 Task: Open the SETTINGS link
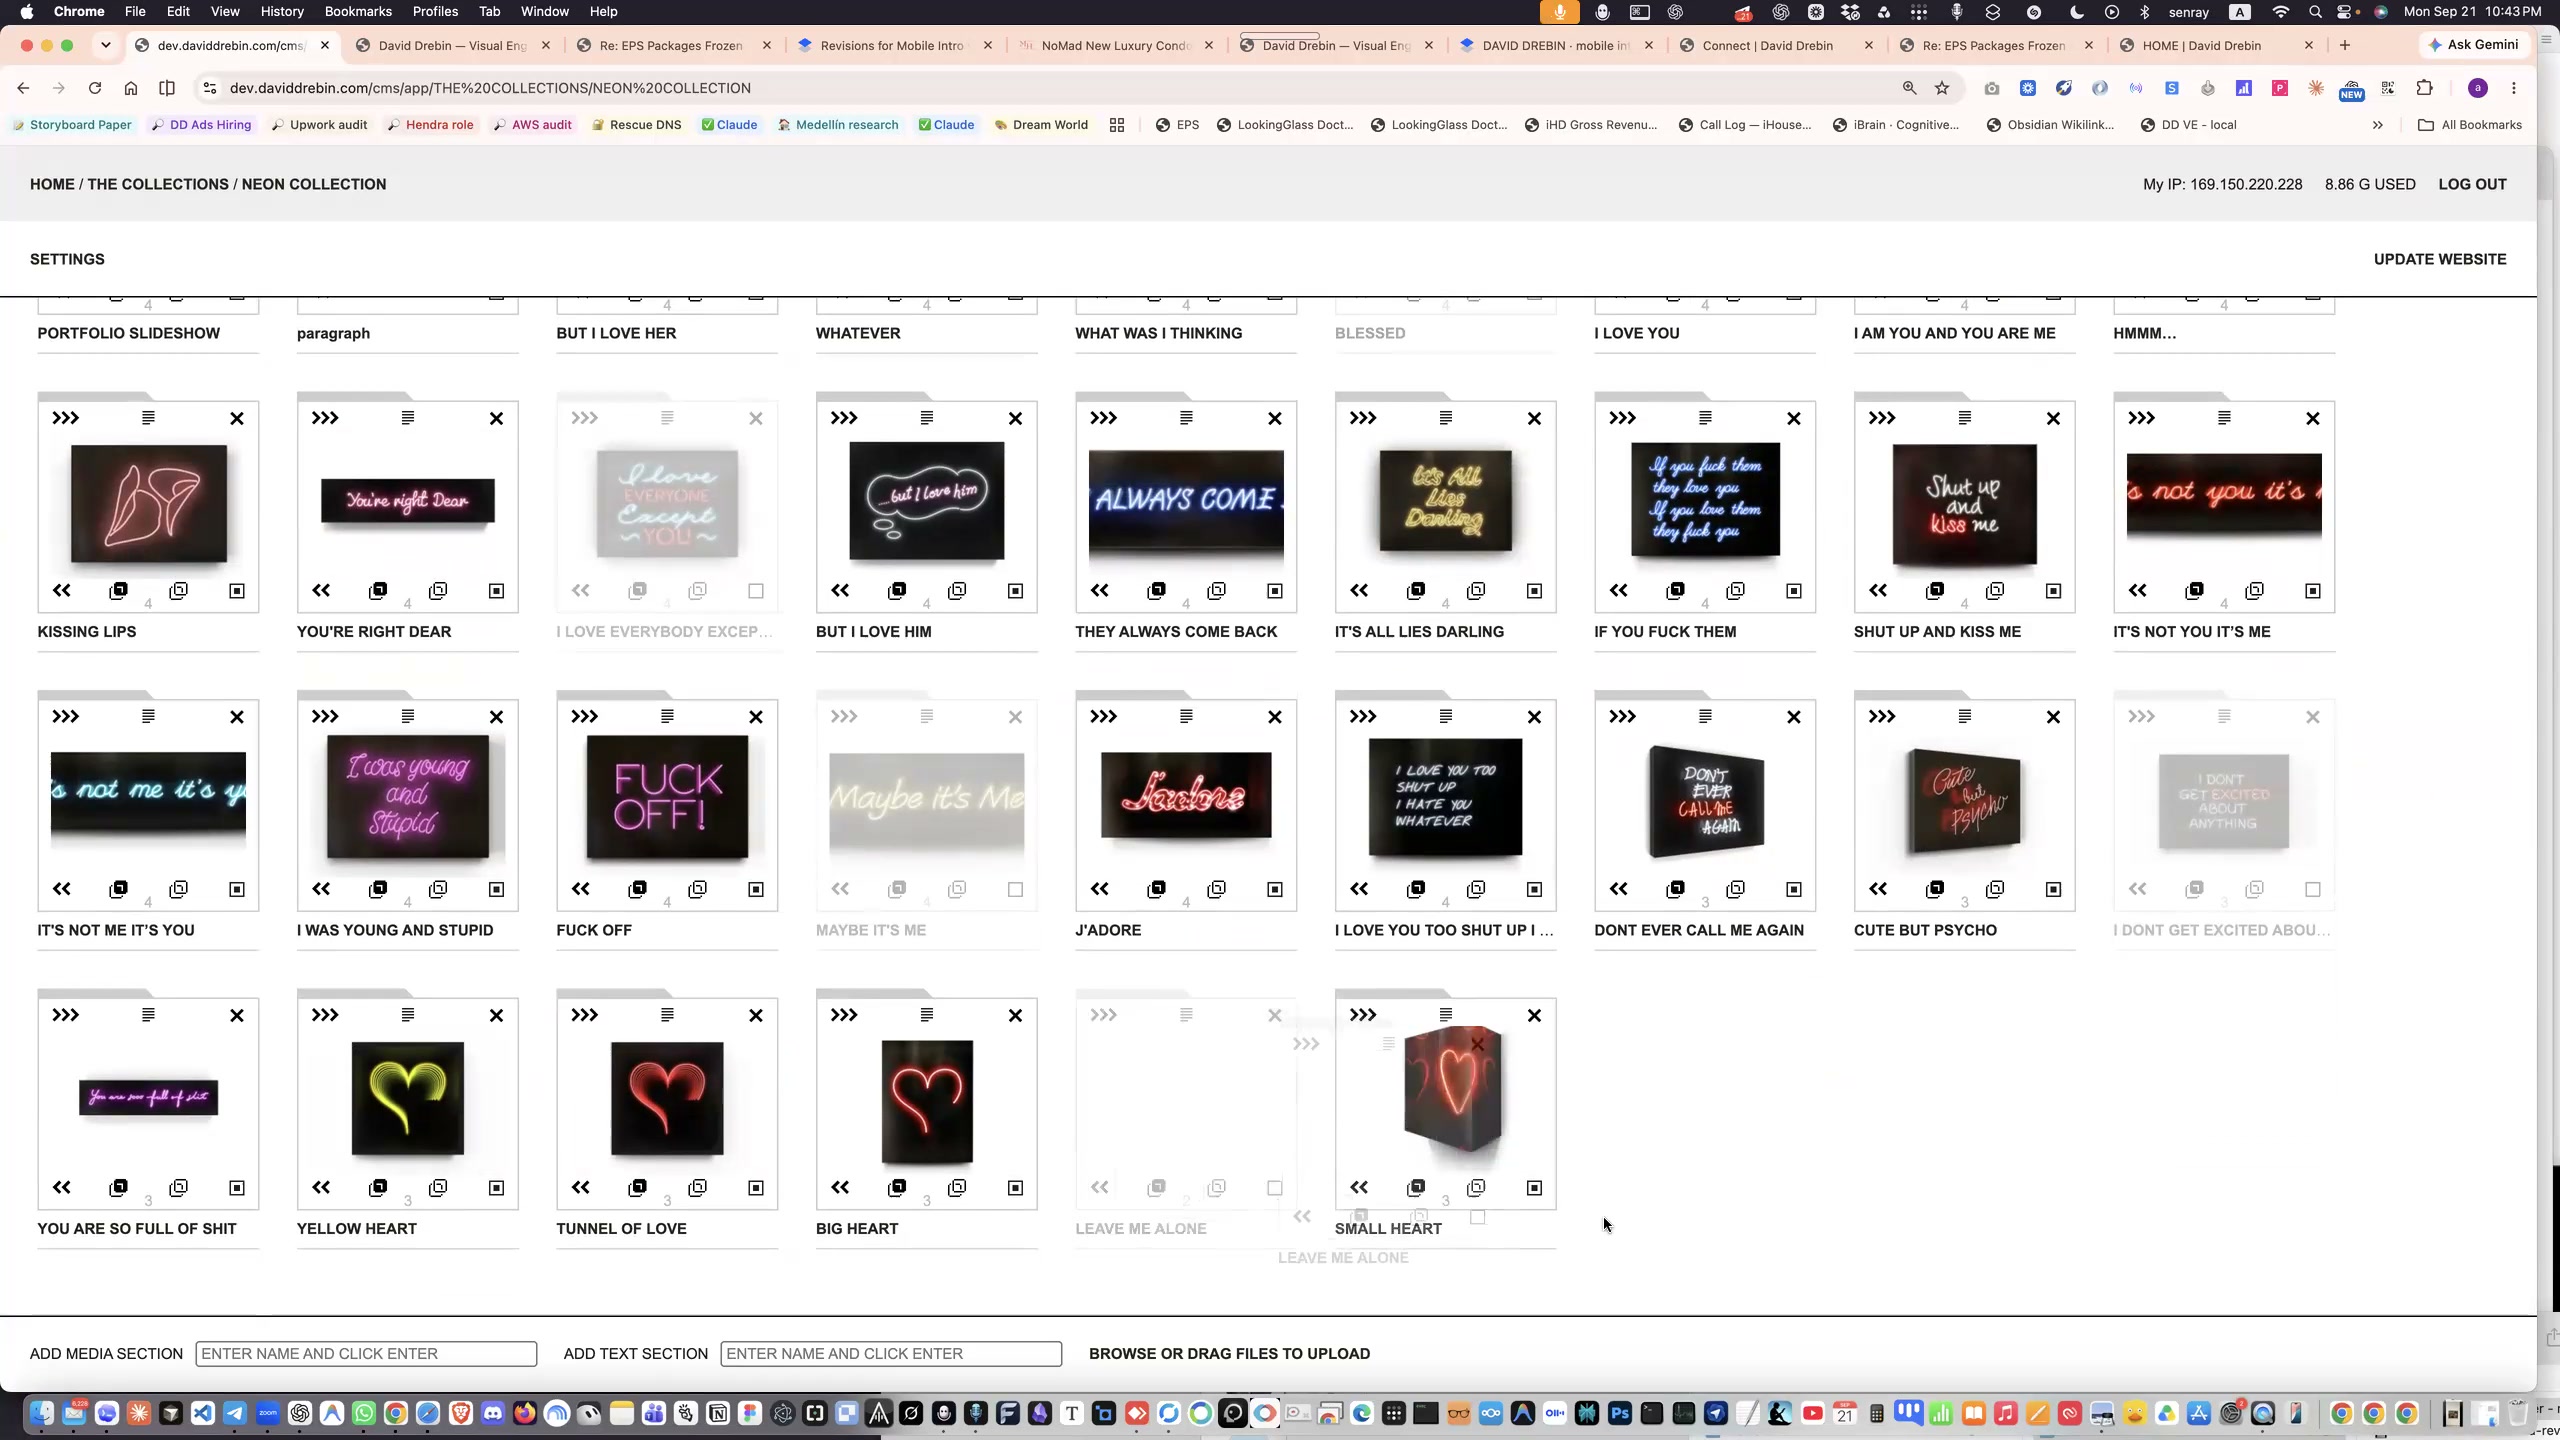click(67, 259)
